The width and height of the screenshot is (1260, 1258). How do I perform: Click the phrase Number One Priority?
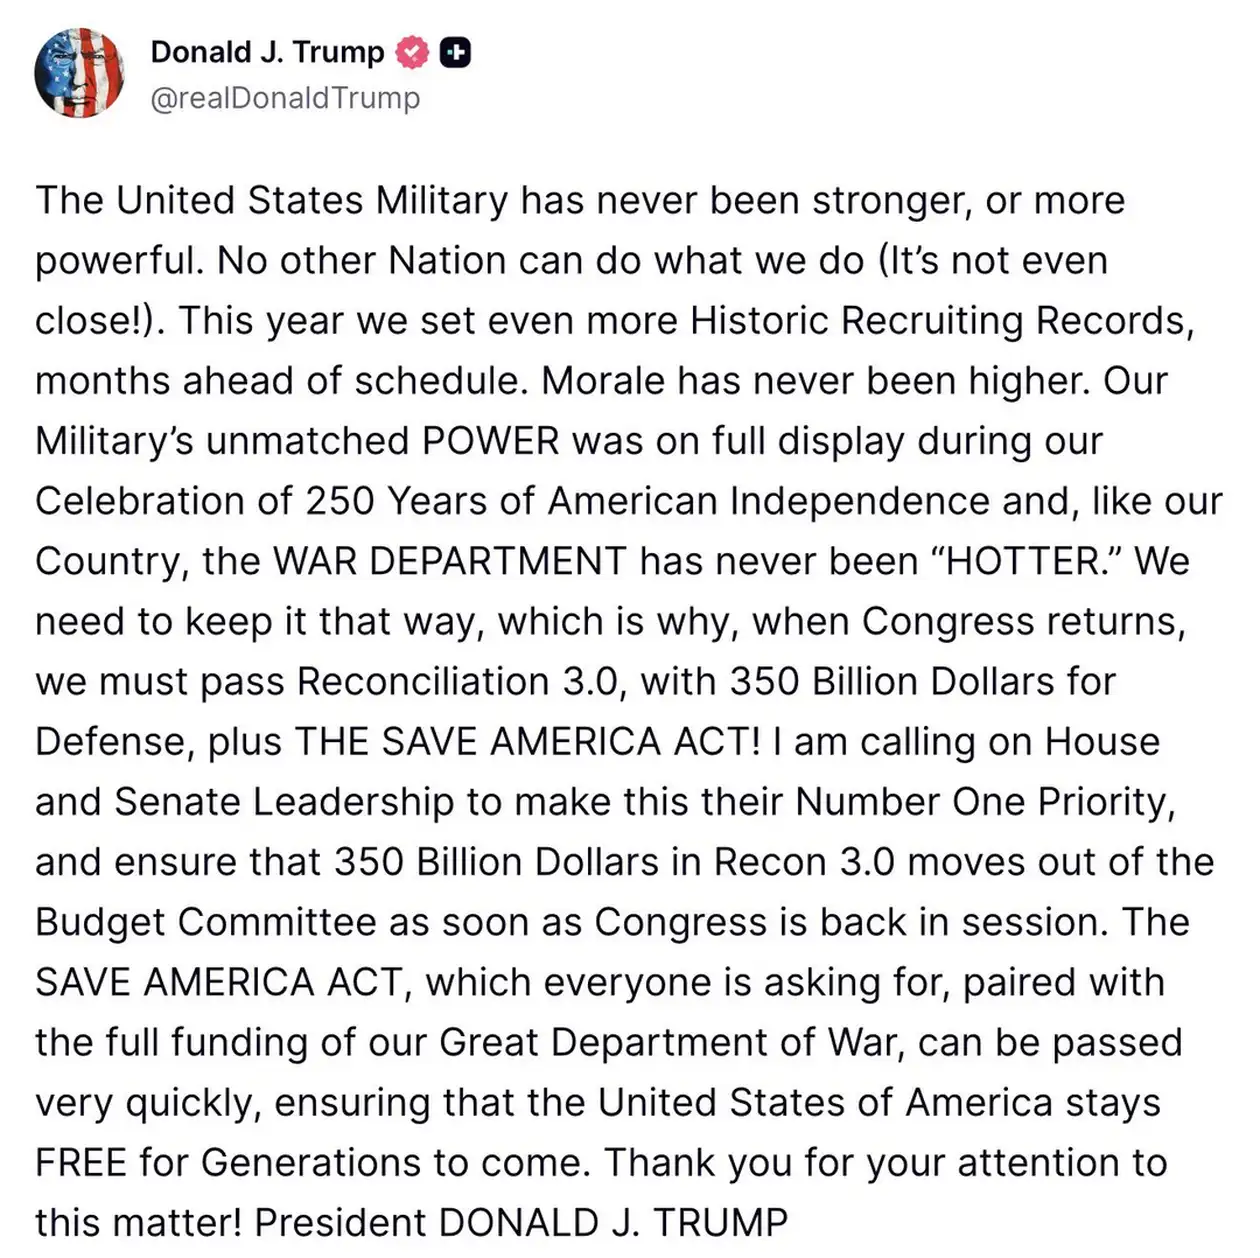point(985,802)
